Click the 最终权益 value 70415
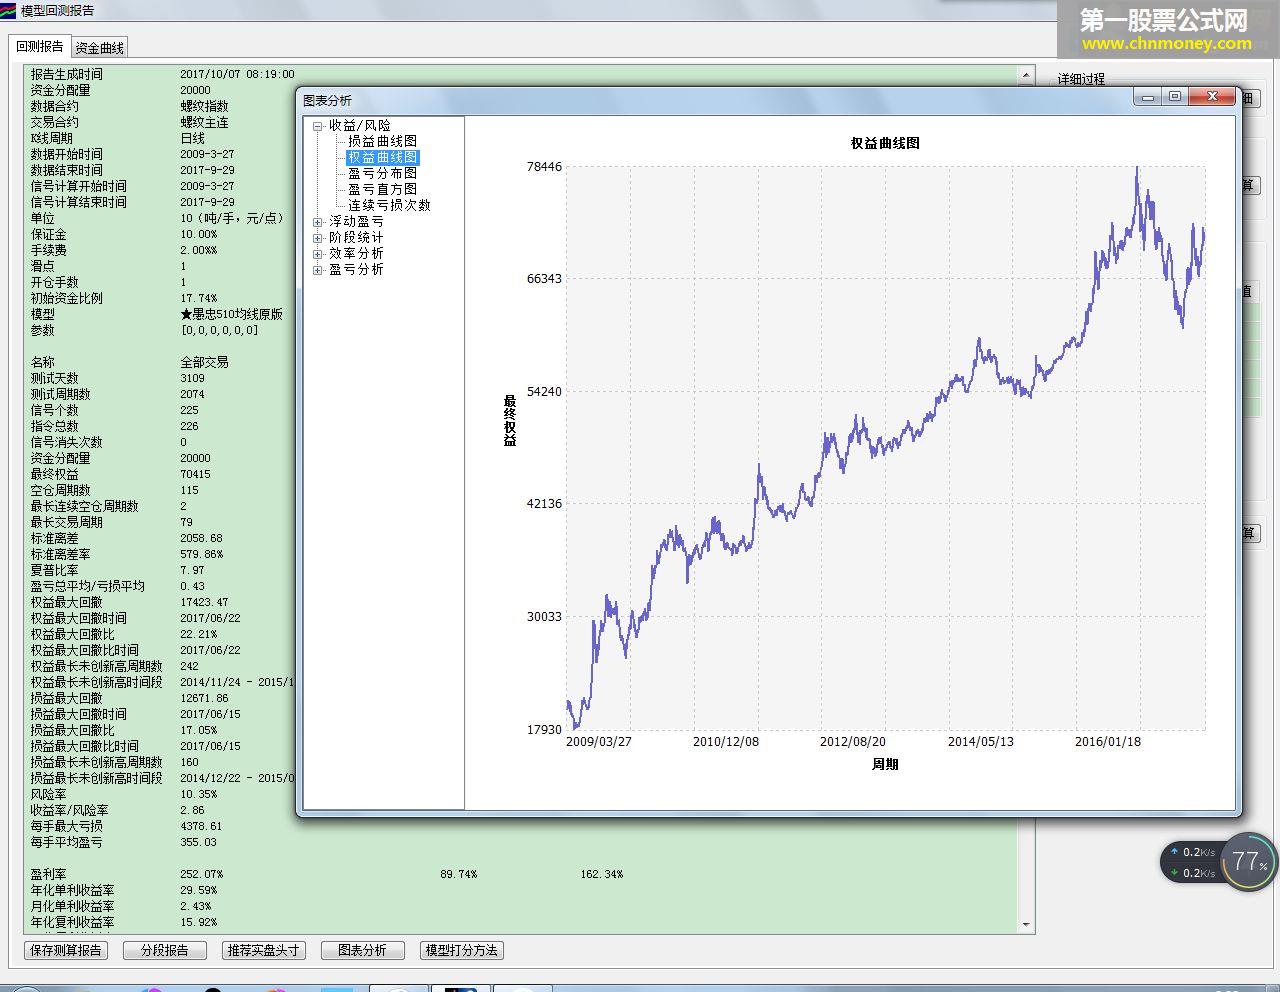The height and width of the screenshot is (992, 1280). point(195,474)
